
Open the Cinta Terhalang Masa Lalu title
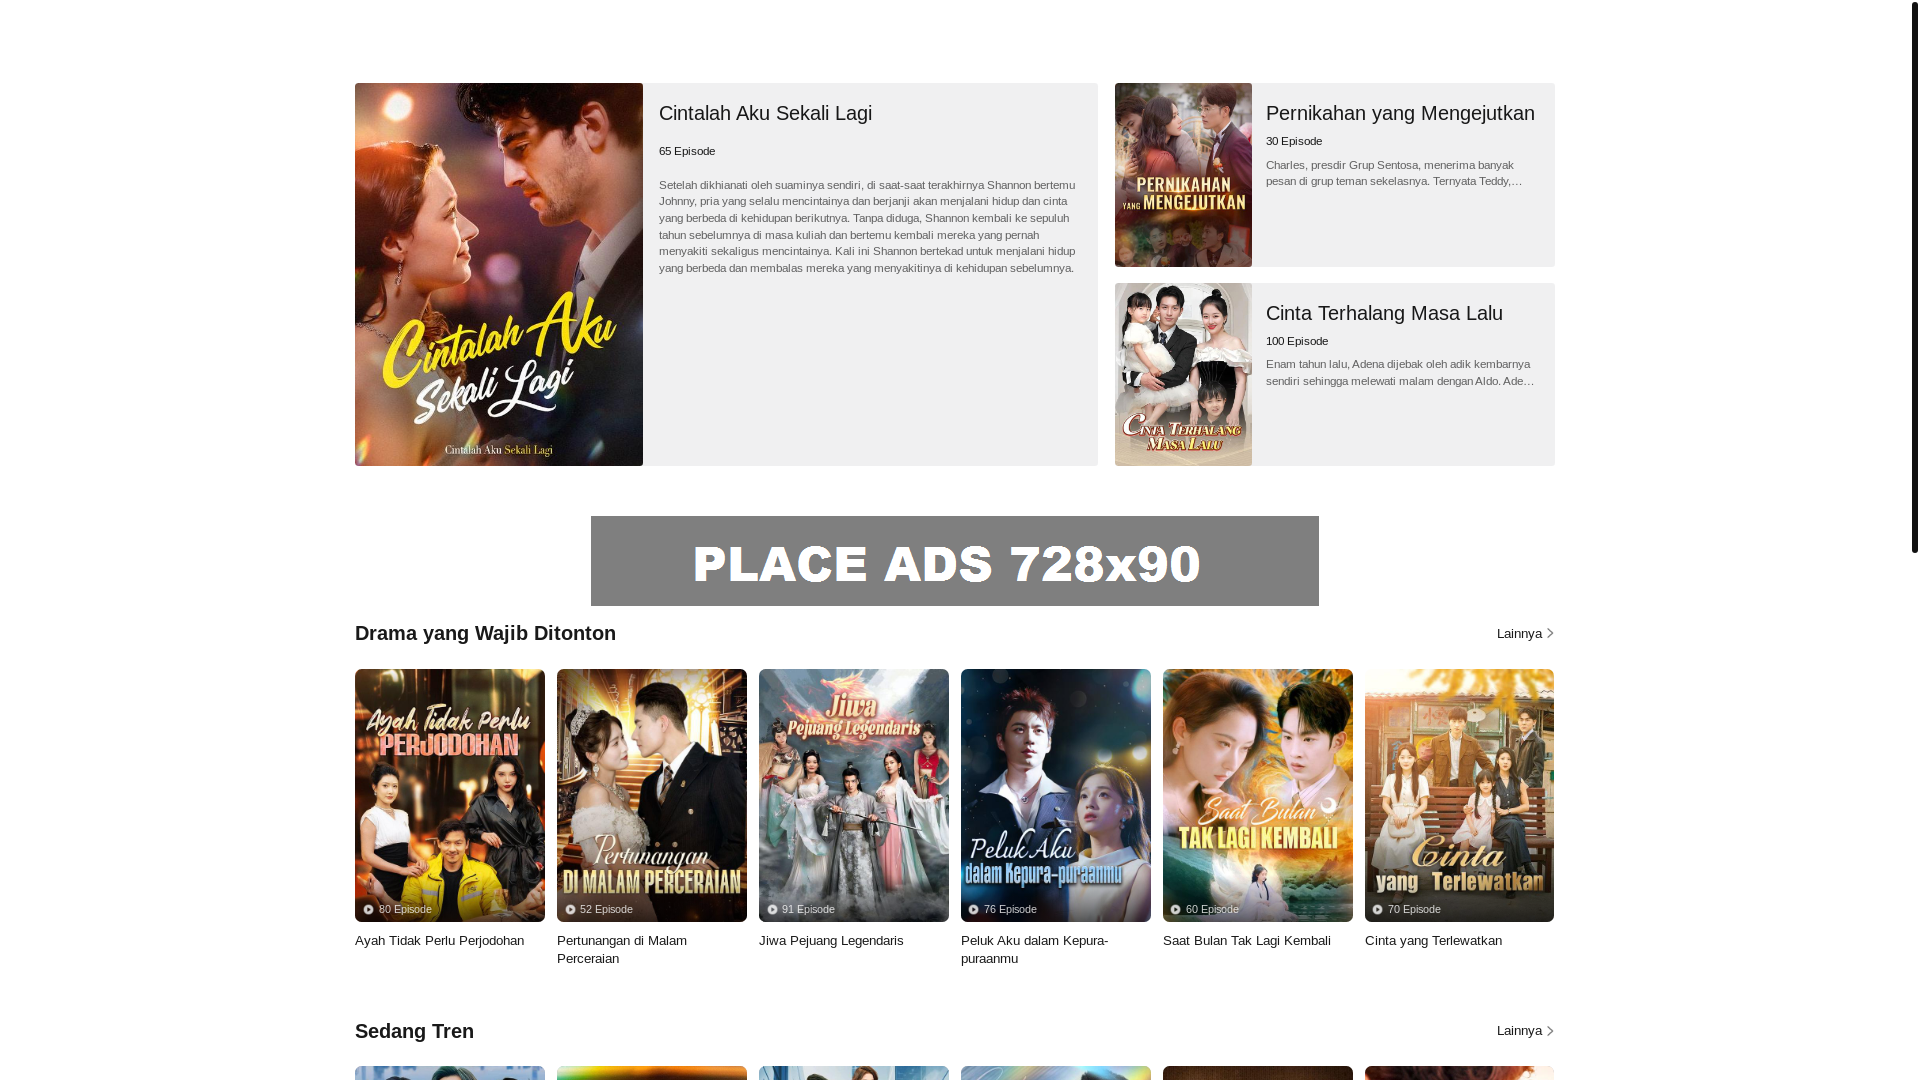click(1384, 313)
